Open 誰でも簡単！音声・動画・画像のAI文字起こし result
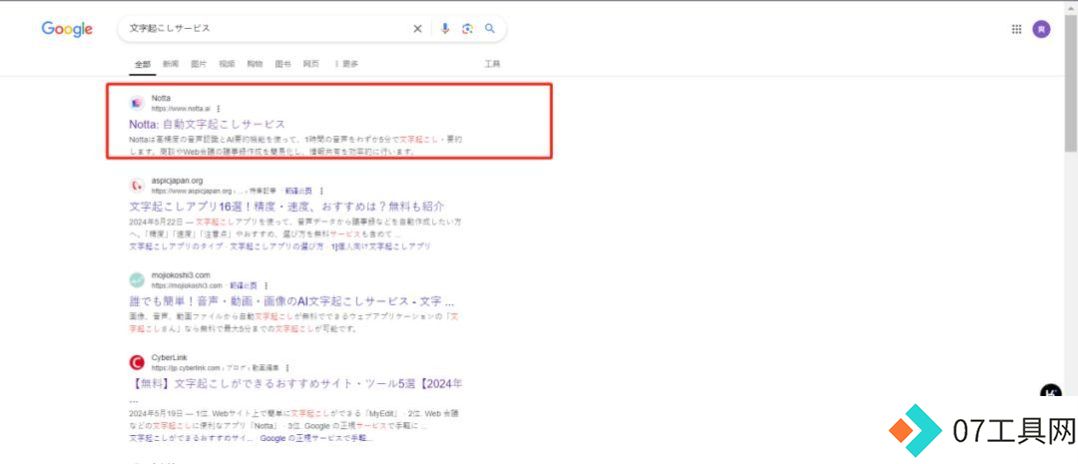 coord(292,301)
